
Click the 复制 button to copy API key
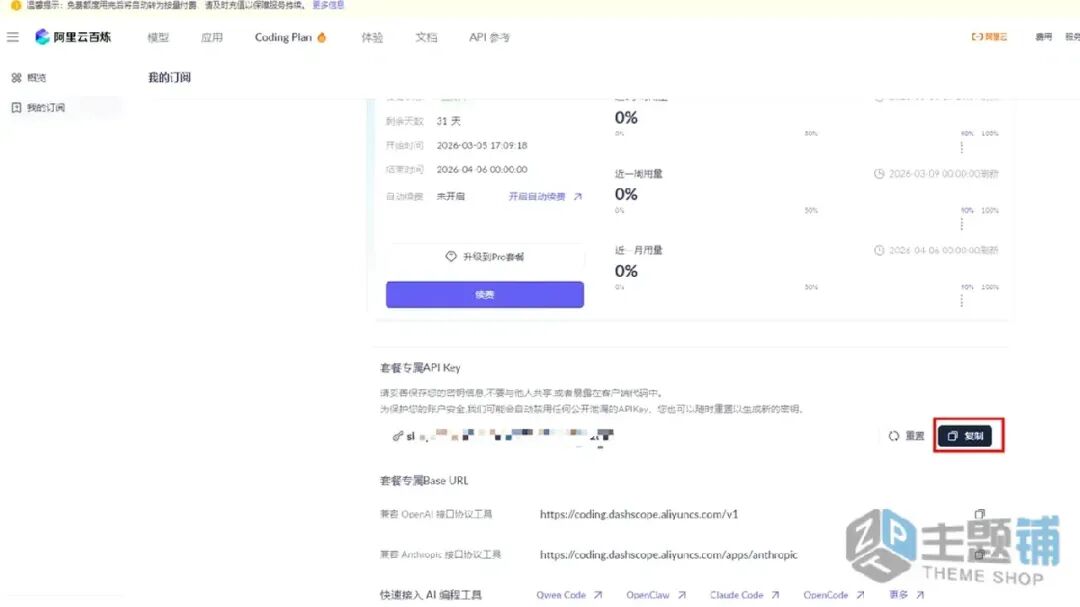[965, 436]
